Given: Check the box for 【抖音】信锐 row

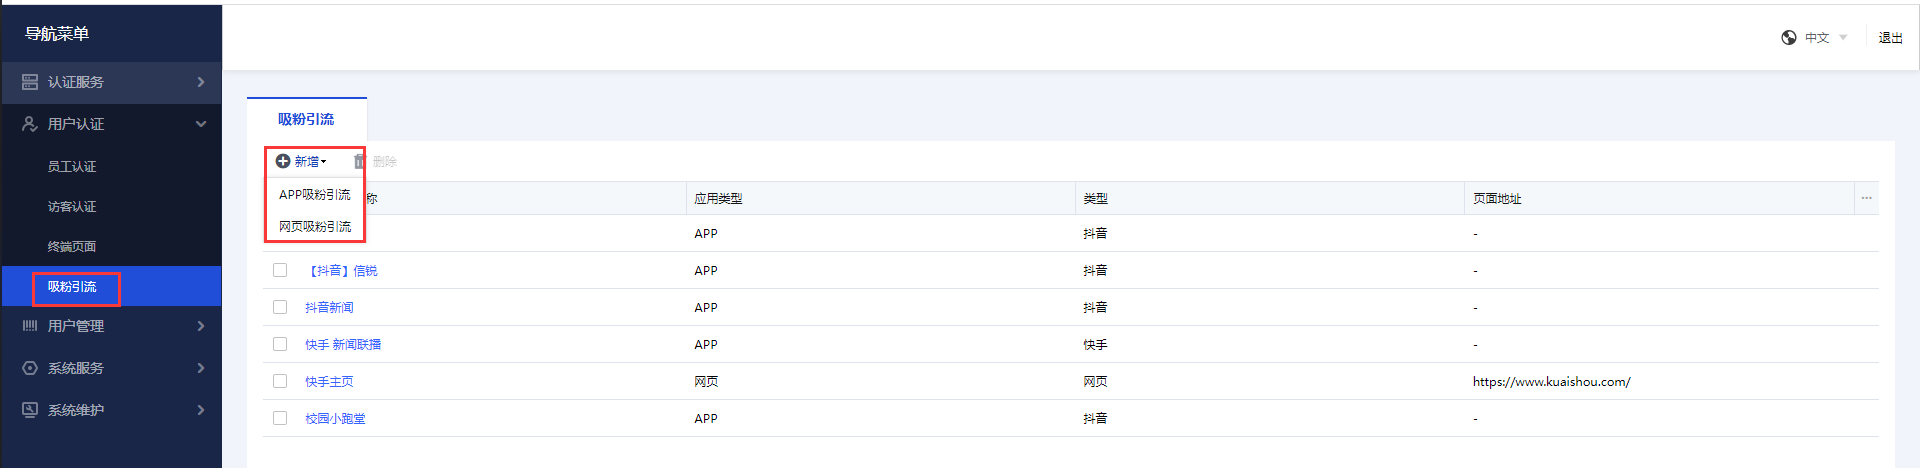Looking at the screenshot, I should pos(280,270).
